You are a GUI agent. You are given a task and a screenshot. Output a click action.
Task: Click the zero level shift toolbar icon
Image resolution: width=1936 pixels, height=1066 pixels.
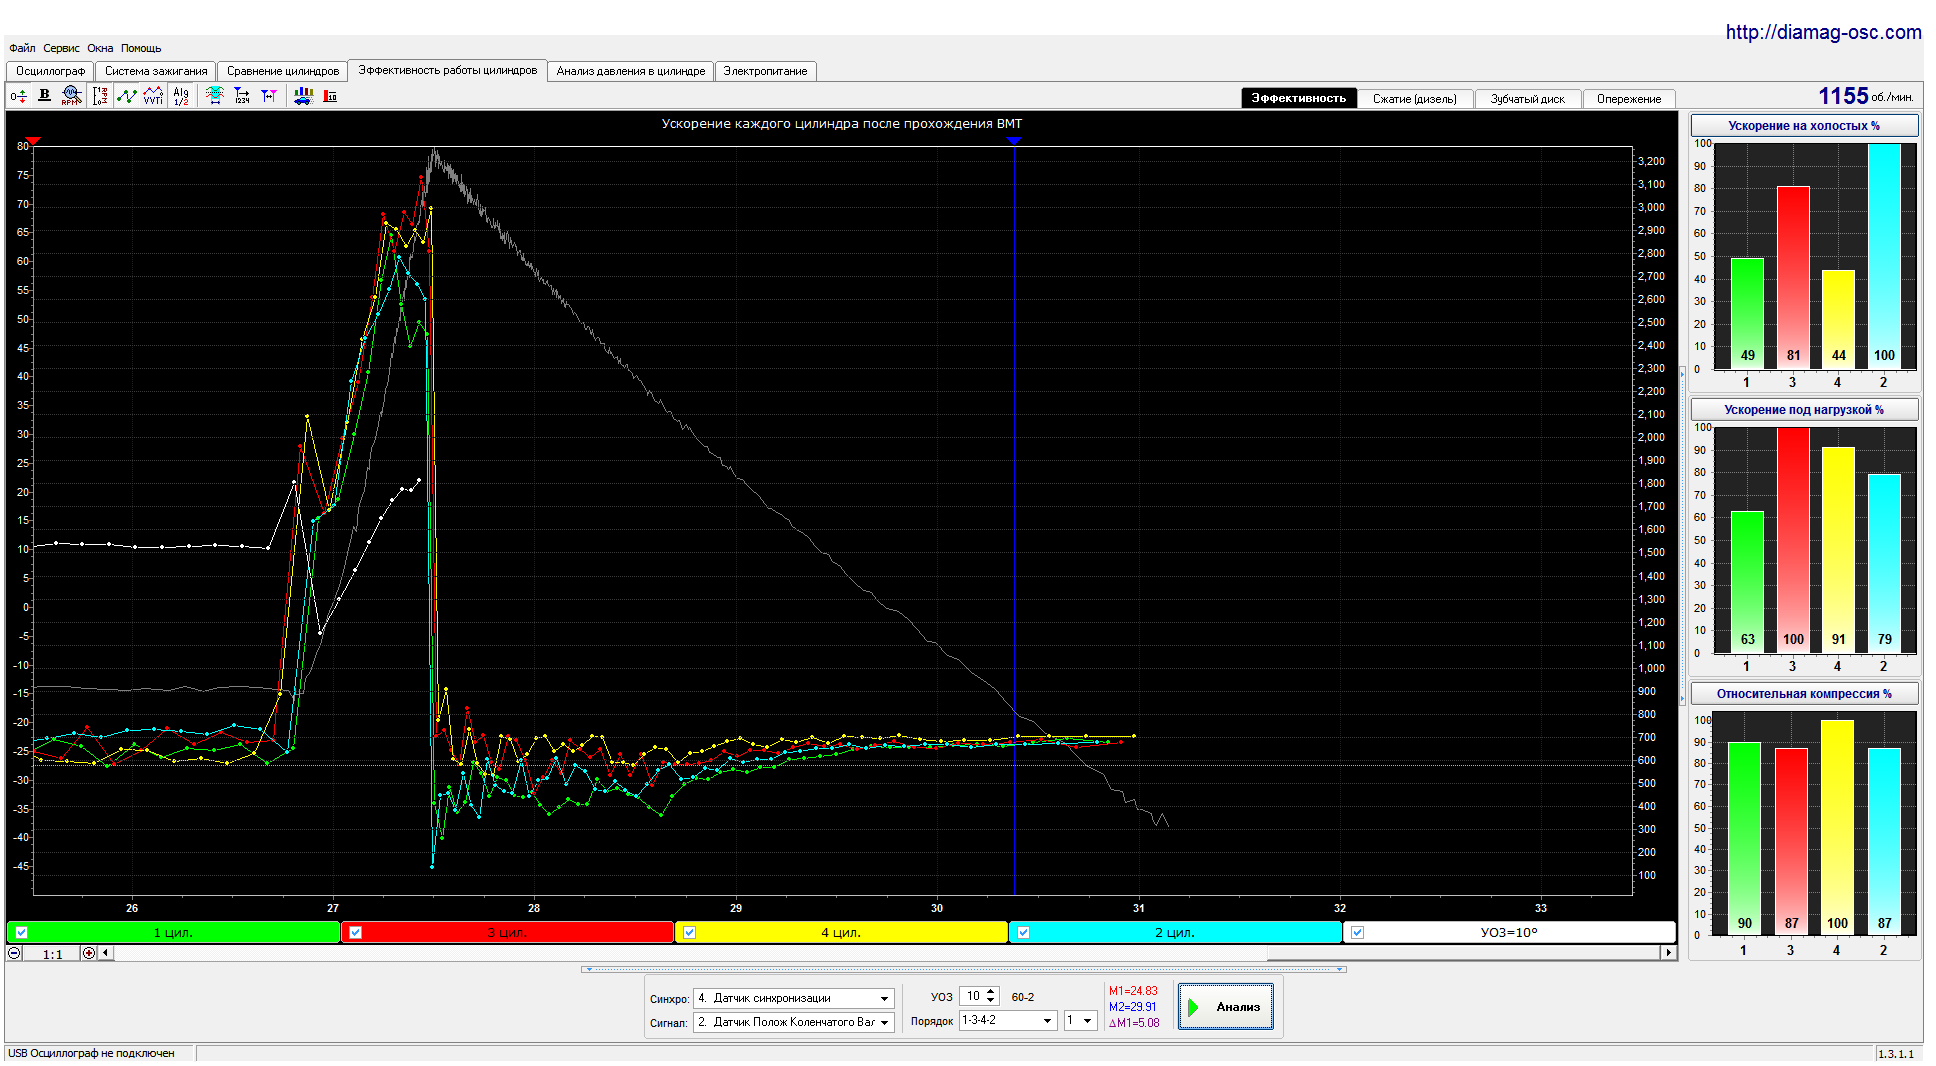(x=18, y=96)
